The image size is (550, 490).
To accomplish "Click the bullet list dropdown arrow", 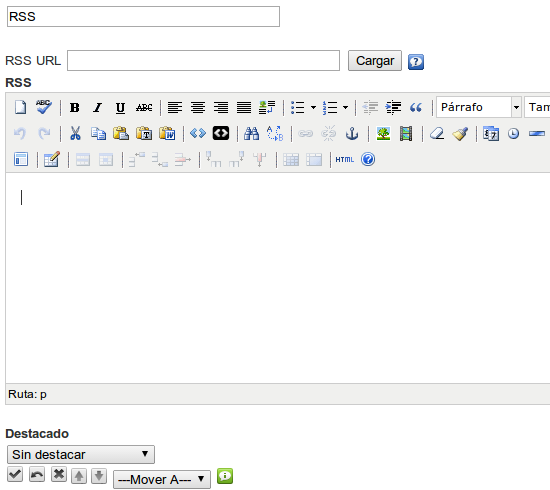I will click(x=313, y=107).
